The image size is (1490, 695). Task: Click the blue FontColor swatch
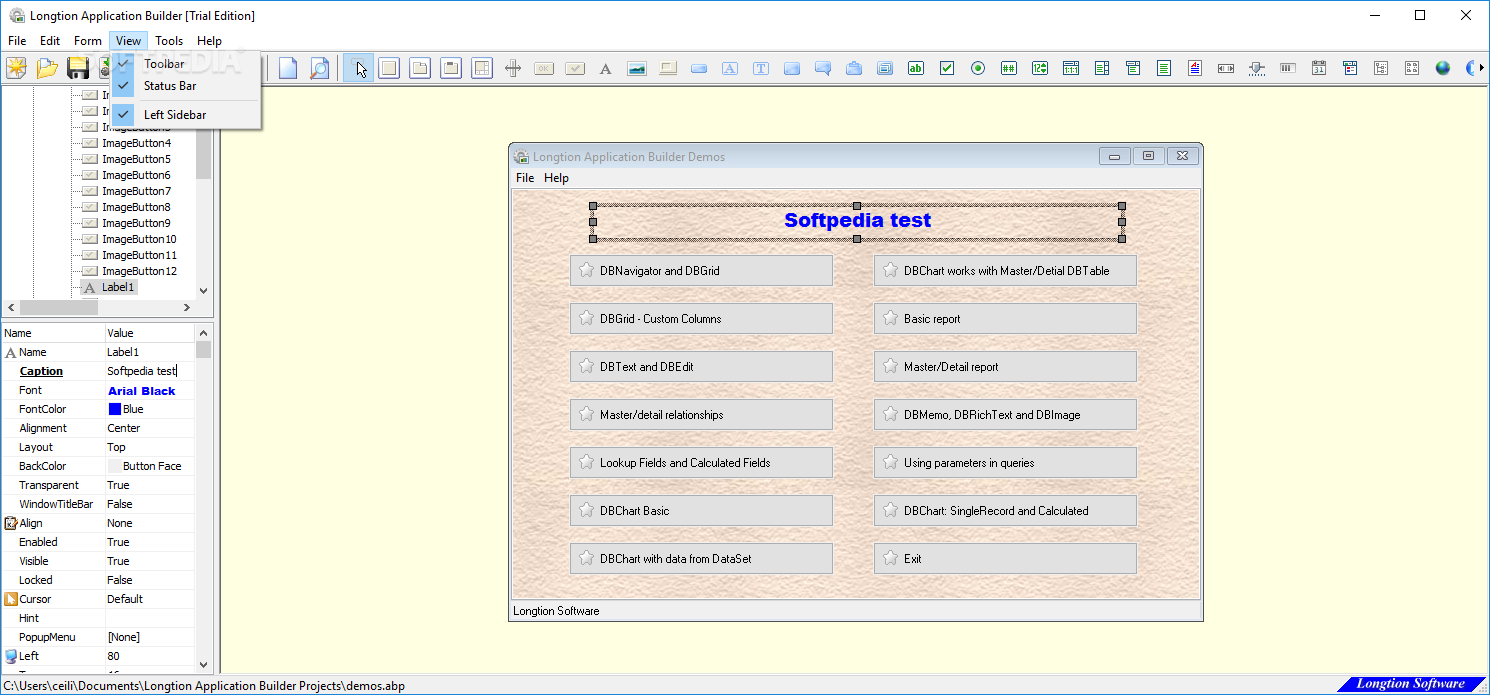click(115, 409)
